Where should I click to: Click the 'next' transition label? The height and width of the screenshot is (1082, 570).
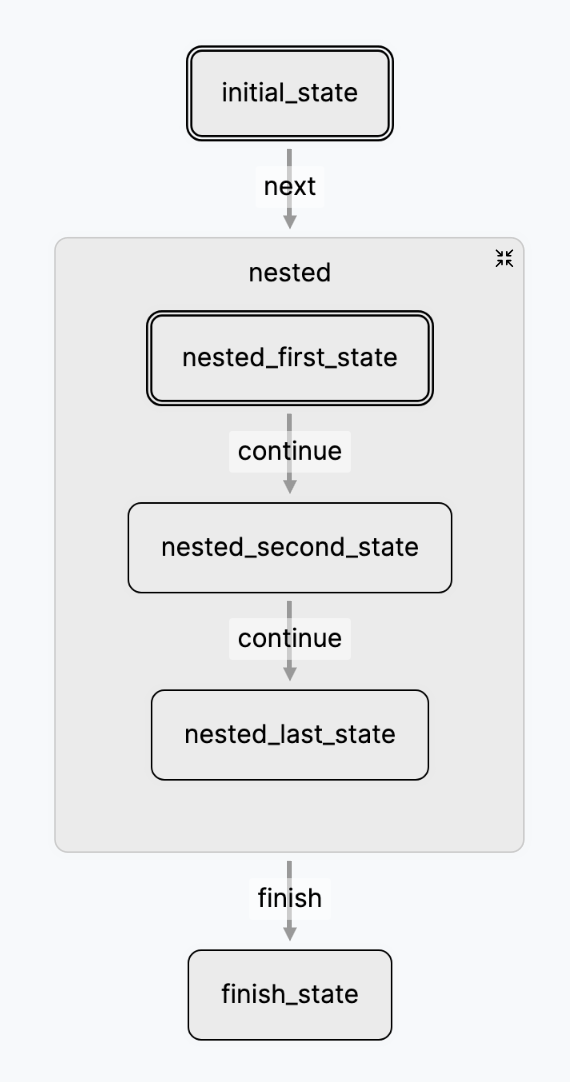tap(290, 186)
